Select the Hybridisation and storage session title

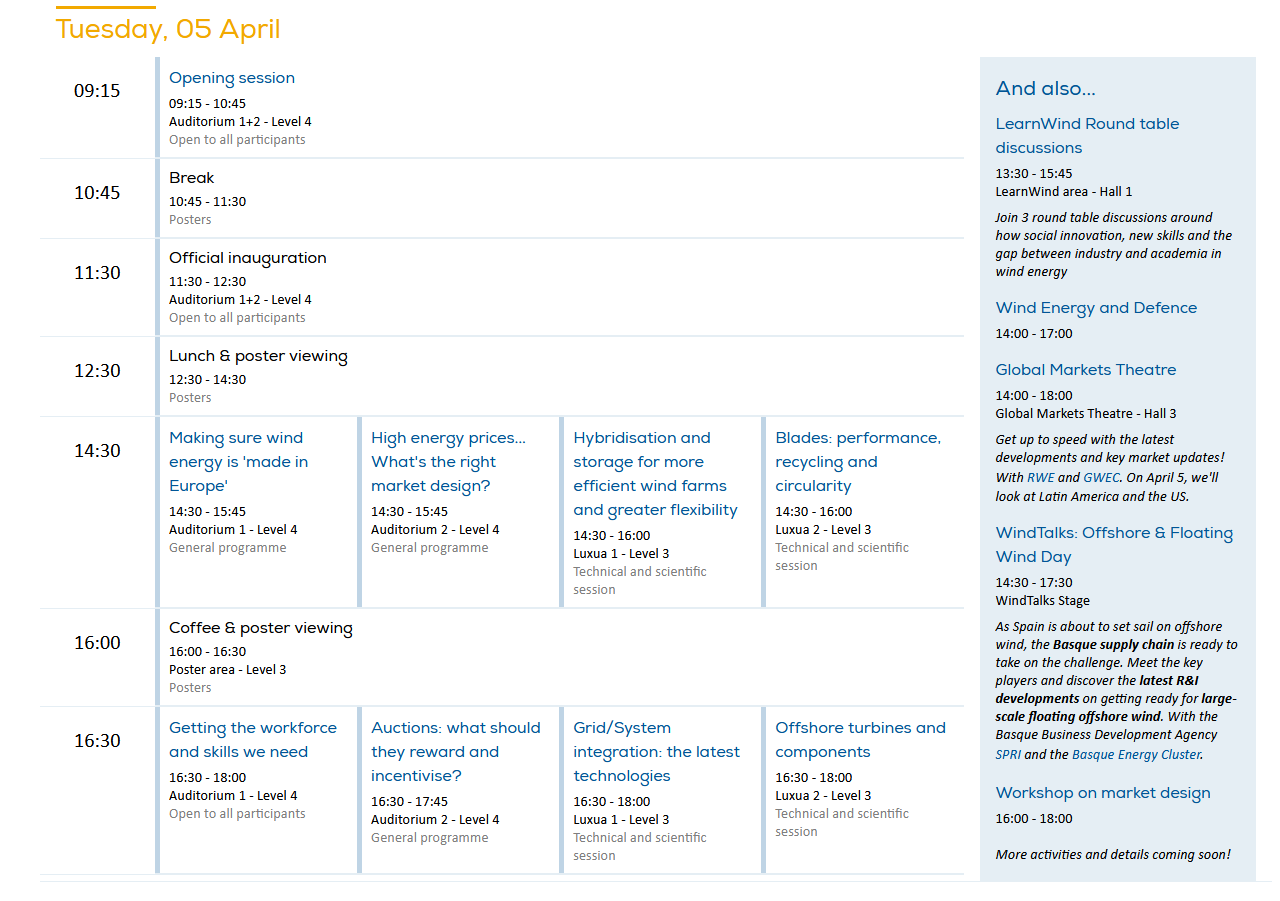point(655,474)
